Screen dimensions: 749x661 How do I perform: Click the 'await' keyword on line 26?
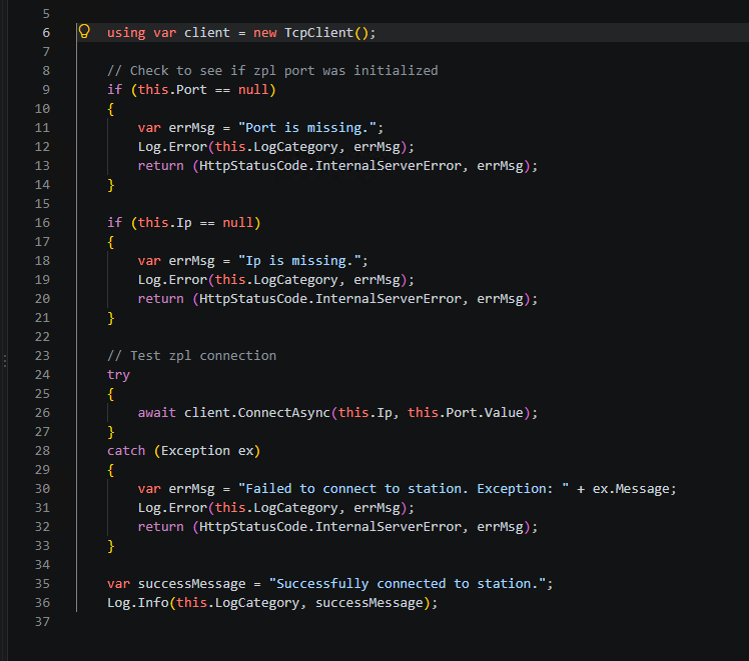pos(157,413)
